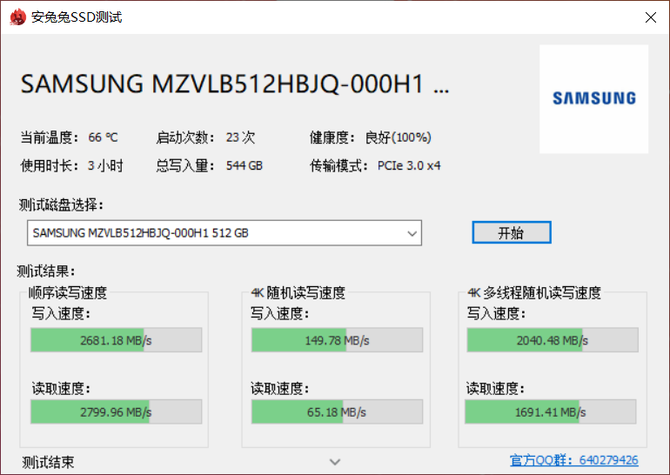Click the sequential read speed bar 2799.96 MB/s

pyautogui.click(x=116, y=410)
